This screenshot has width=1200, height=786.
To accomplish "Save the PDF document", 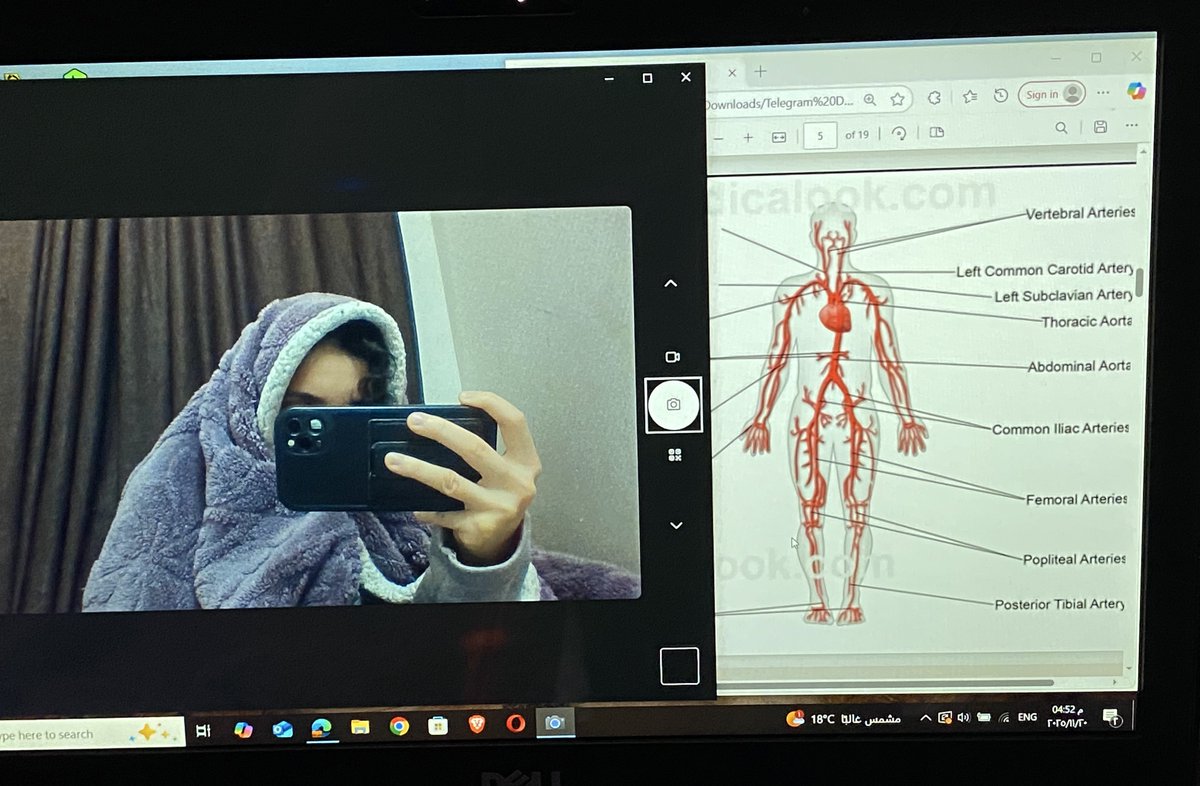I will [x=1100, y=127].
